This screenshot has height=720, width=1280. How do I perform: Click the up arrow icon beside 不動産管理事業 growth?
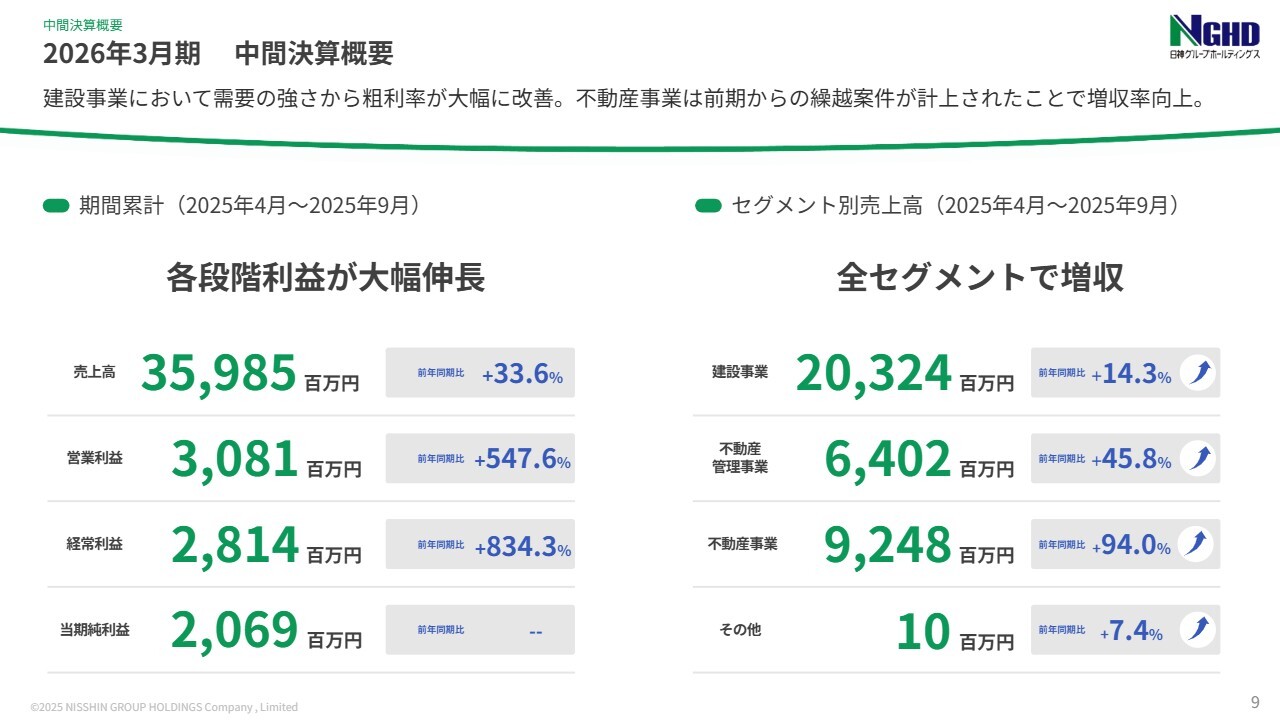coord(1197,459)
